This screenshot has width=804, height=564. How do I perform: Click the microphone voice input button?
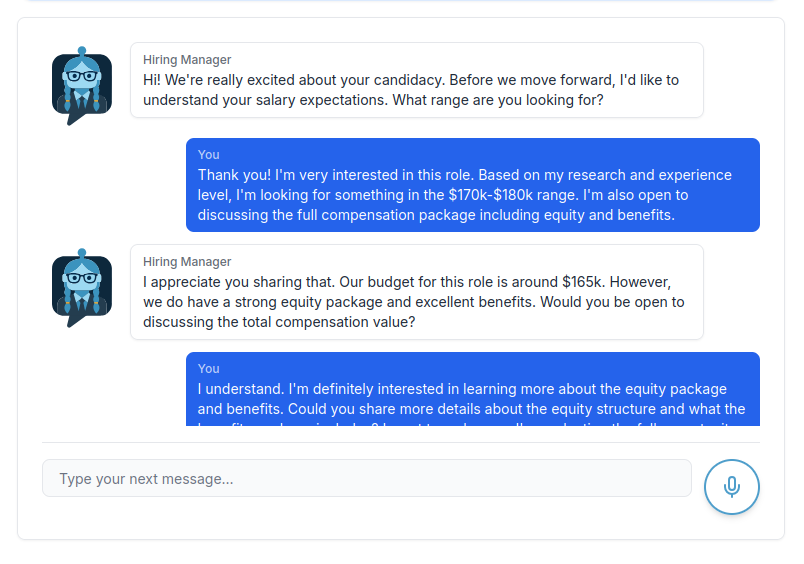pyautogui.click(x=731, y=487)
